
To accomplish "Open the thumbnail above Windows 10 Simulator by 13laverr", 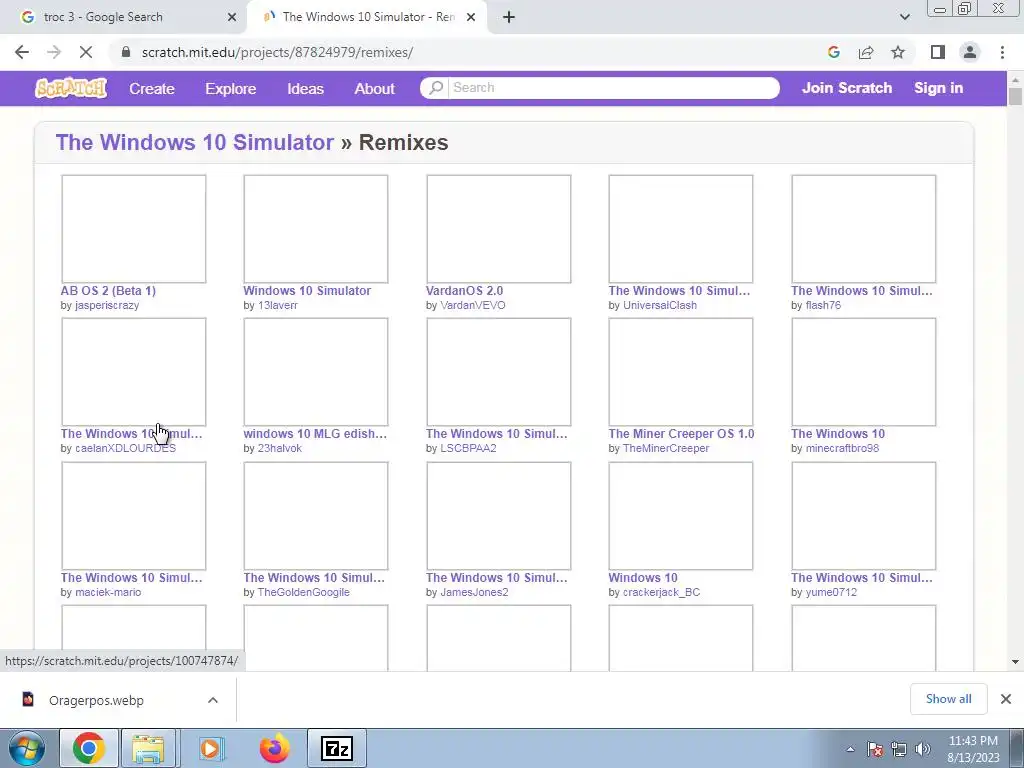I will point(316,229).
